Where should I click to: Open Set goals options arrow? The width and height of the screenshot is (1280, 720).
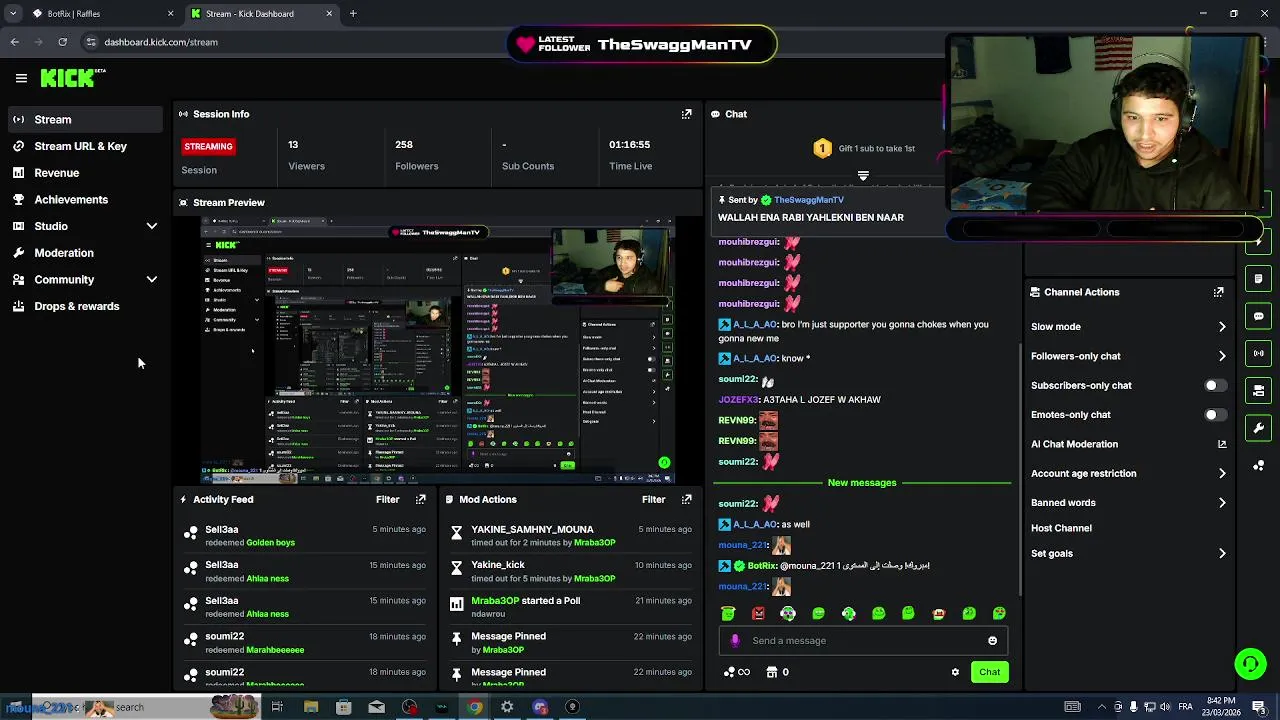[1222, 554]
